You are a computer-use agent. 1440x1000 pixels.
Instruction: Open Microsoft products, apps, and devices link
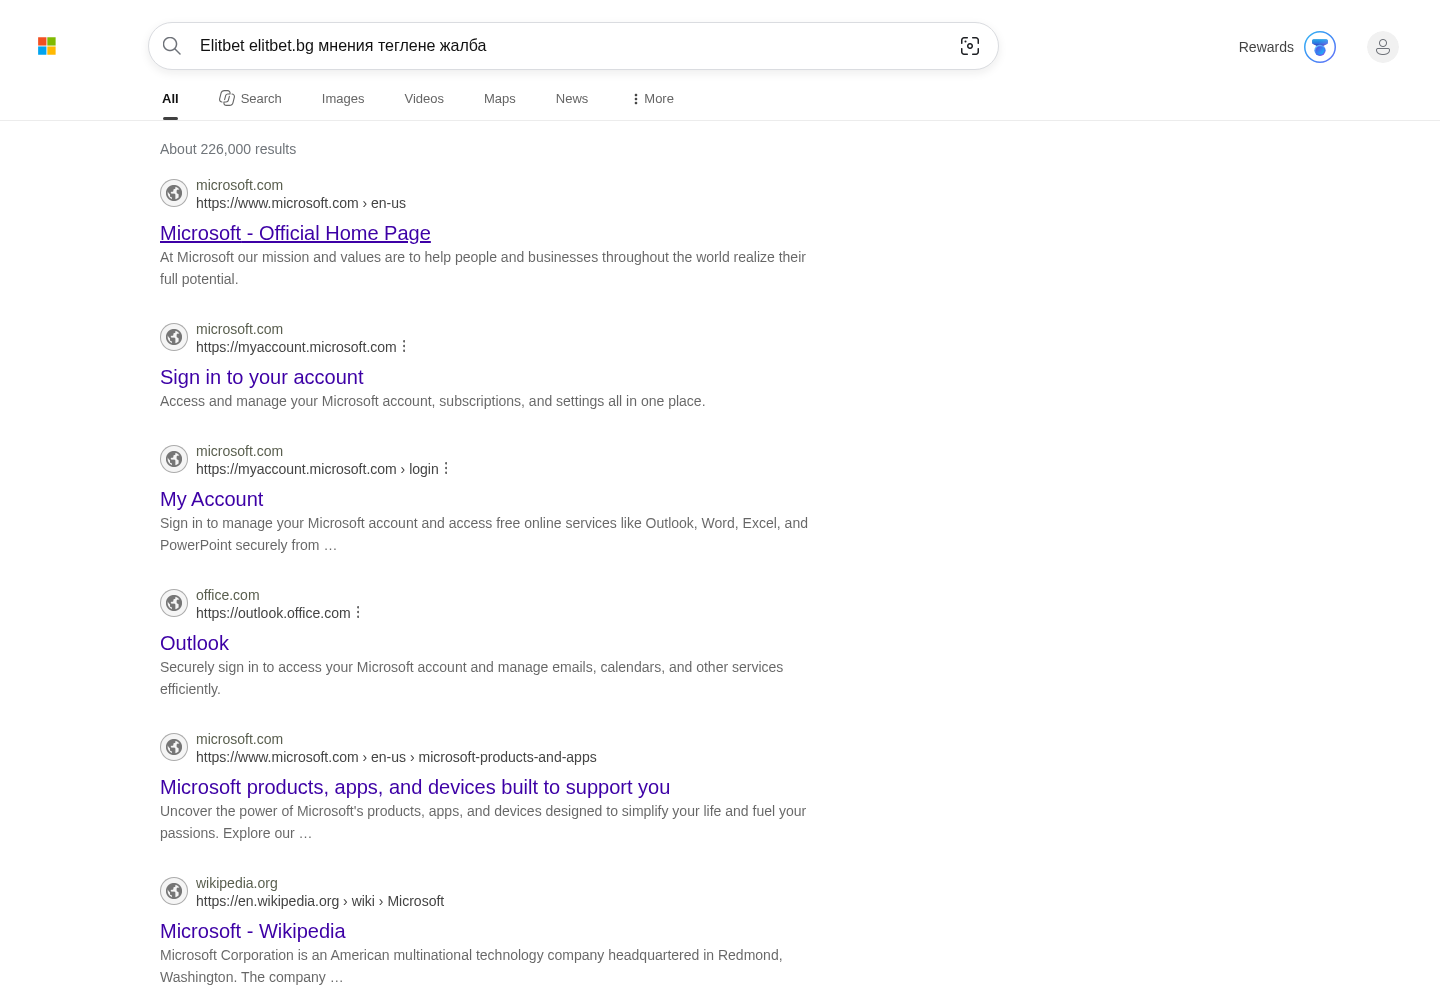tap(415, 787)
